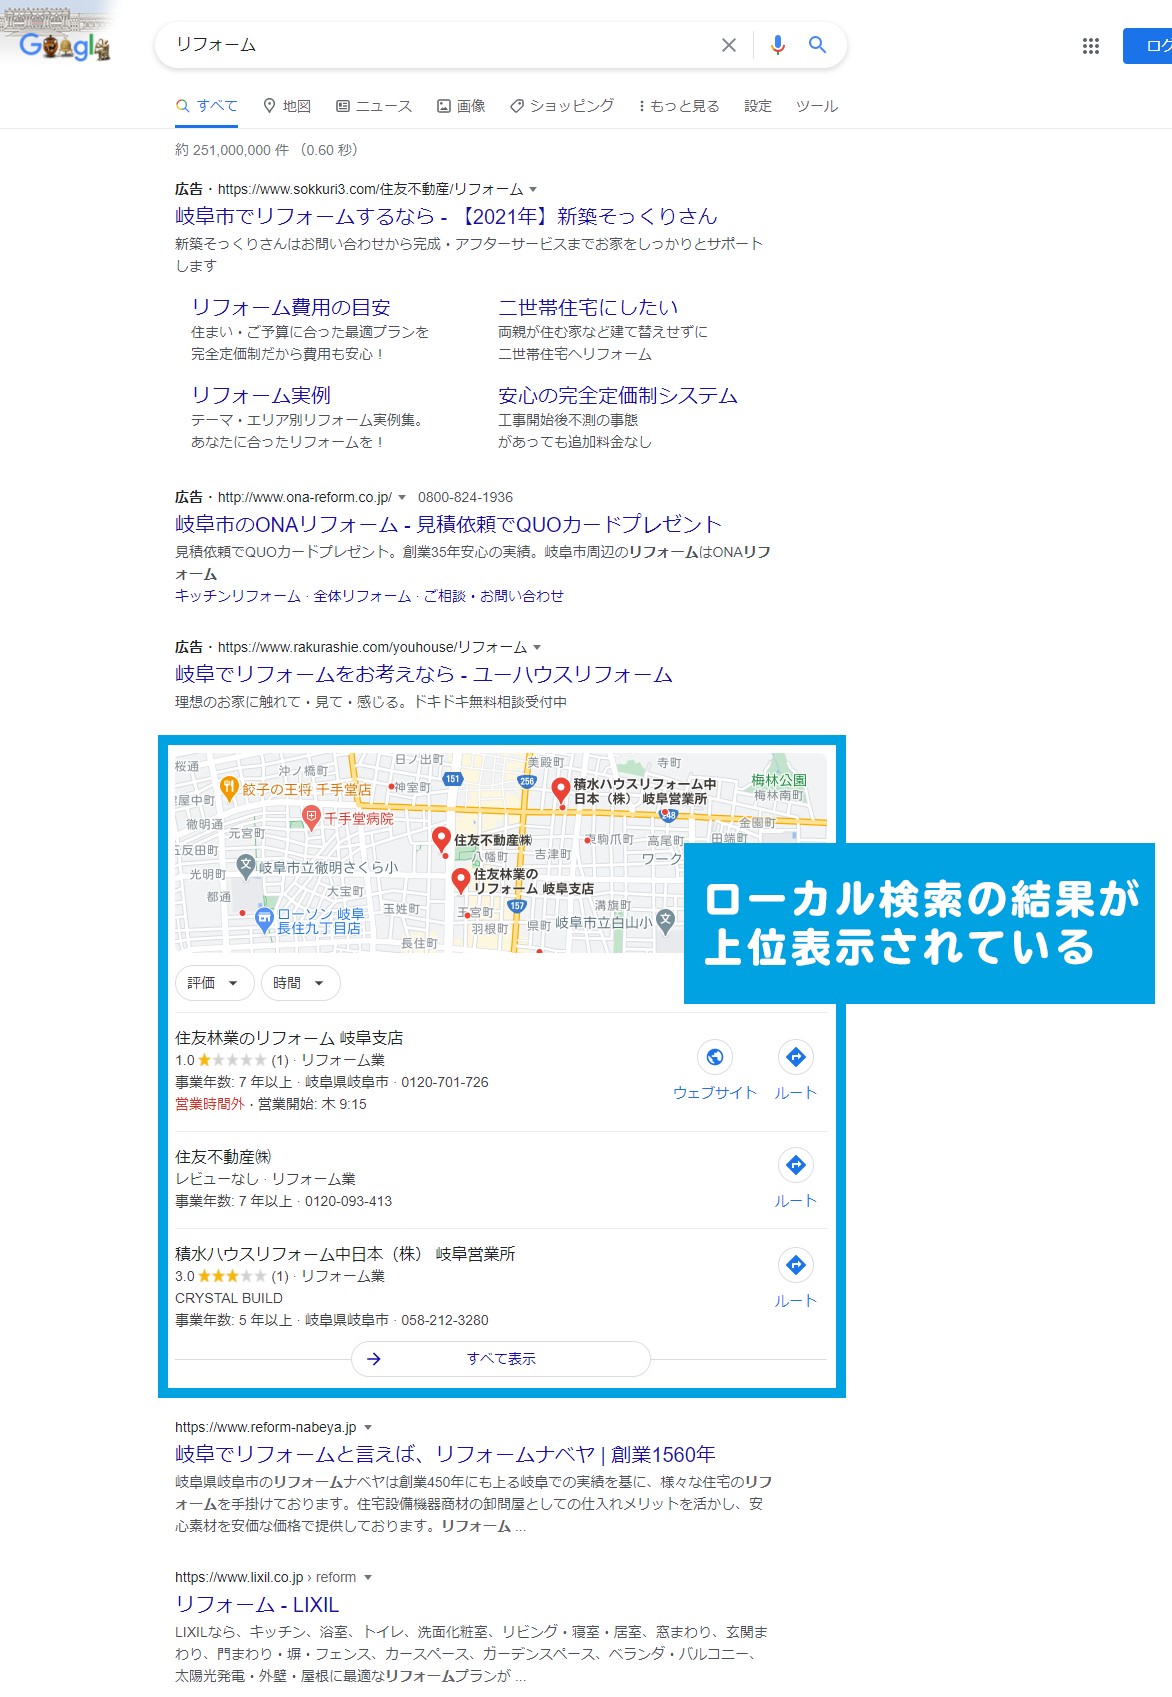Open the リフォーム - LIXIL result title
Screen dimensions: 1172x1697
(x=257, y=1604)
